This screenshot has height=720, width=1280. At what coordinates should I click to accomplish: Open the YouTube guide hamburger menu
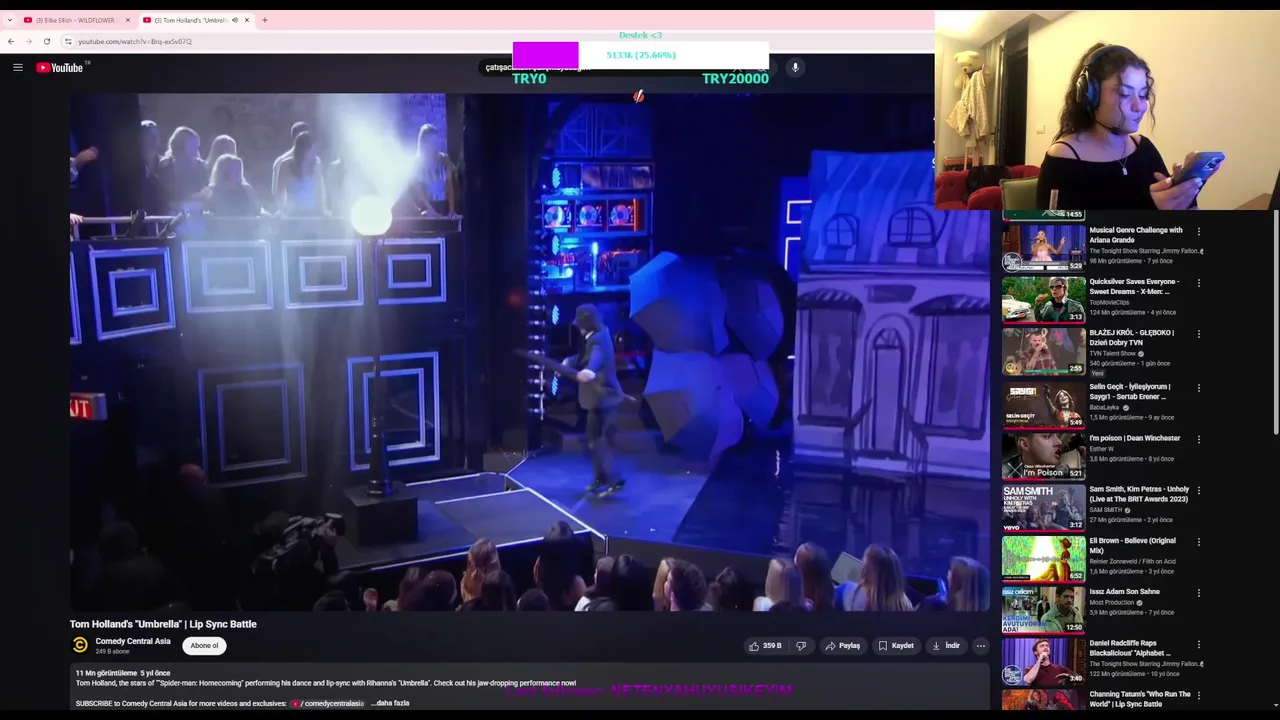pyautogui.click(x=17, y=67)
